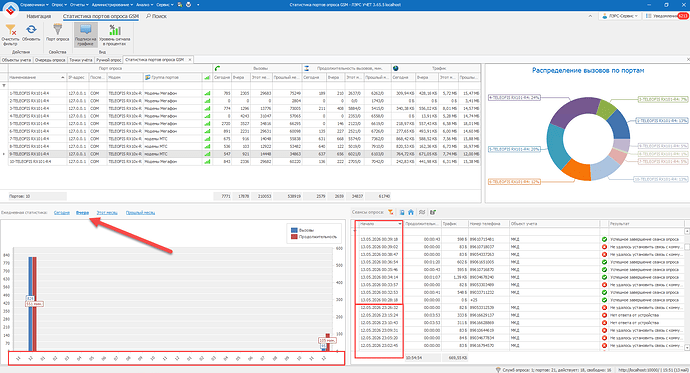This screenshot has width=690, height=373.
Task: Click the green phone Вызовы band icon
Action: 217,68
